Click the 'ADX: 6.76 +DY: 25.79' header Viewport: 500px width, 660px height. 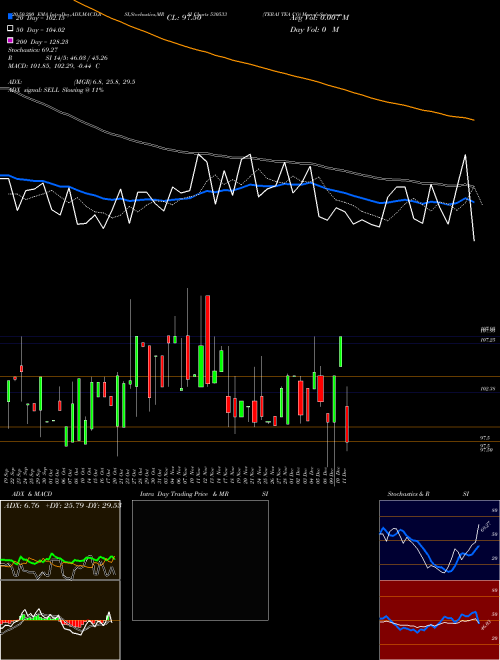(x=62, y=505)
